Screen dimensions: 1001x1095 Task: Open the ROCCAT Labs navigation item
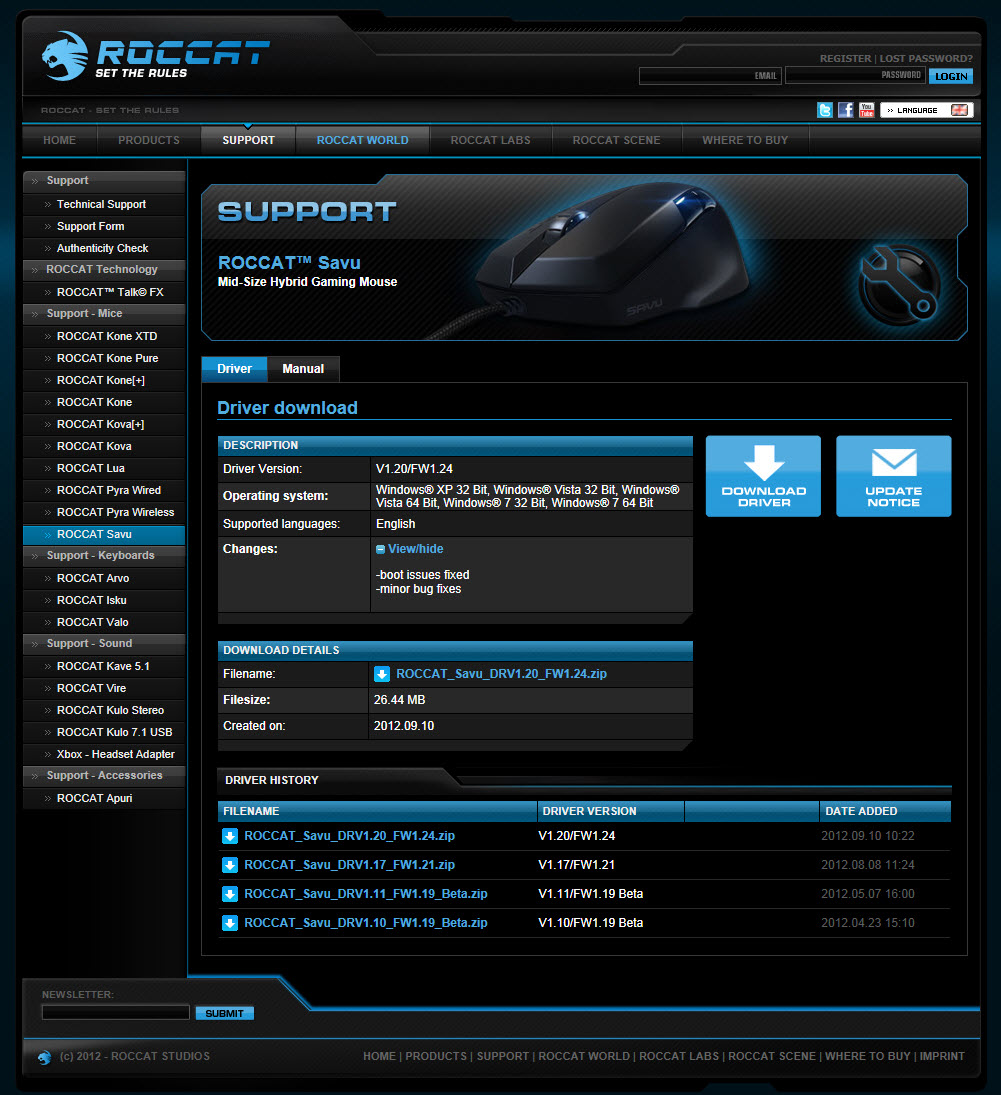pyautogui.click(x=490, y=140)
